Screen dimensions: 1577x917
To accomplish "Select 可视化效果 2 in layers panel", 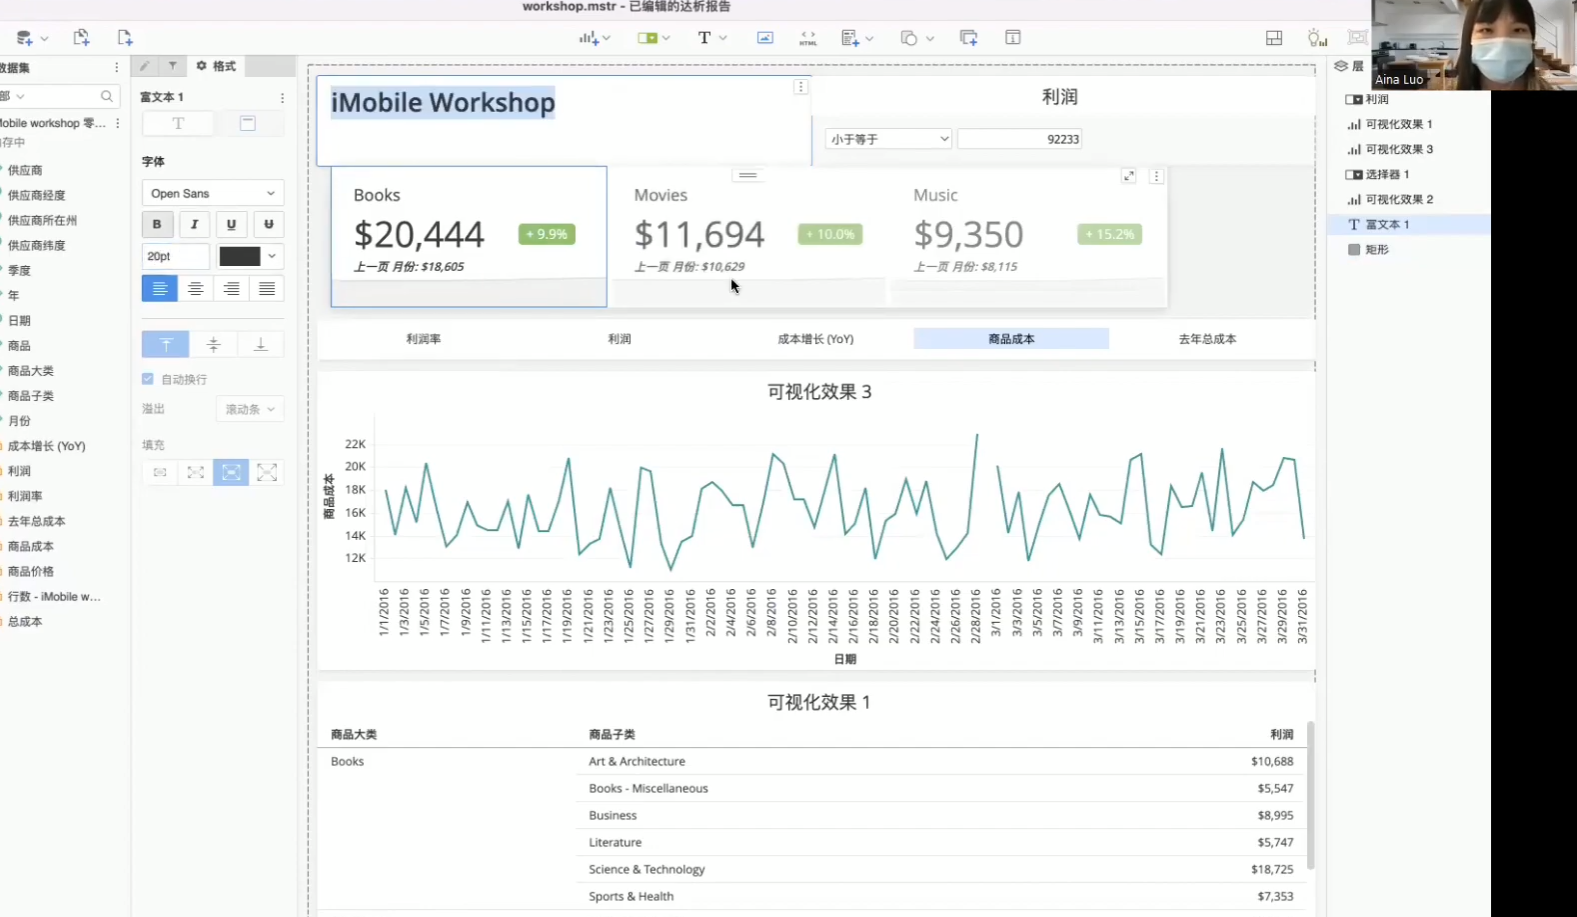I will click(1398, 199).
